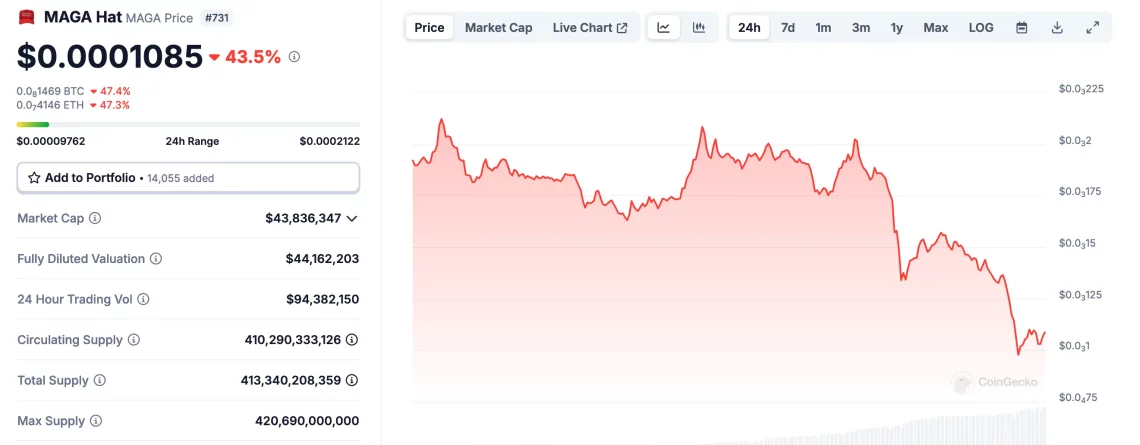Download the chart data
1140x445 pixels.
[1057, 28]
